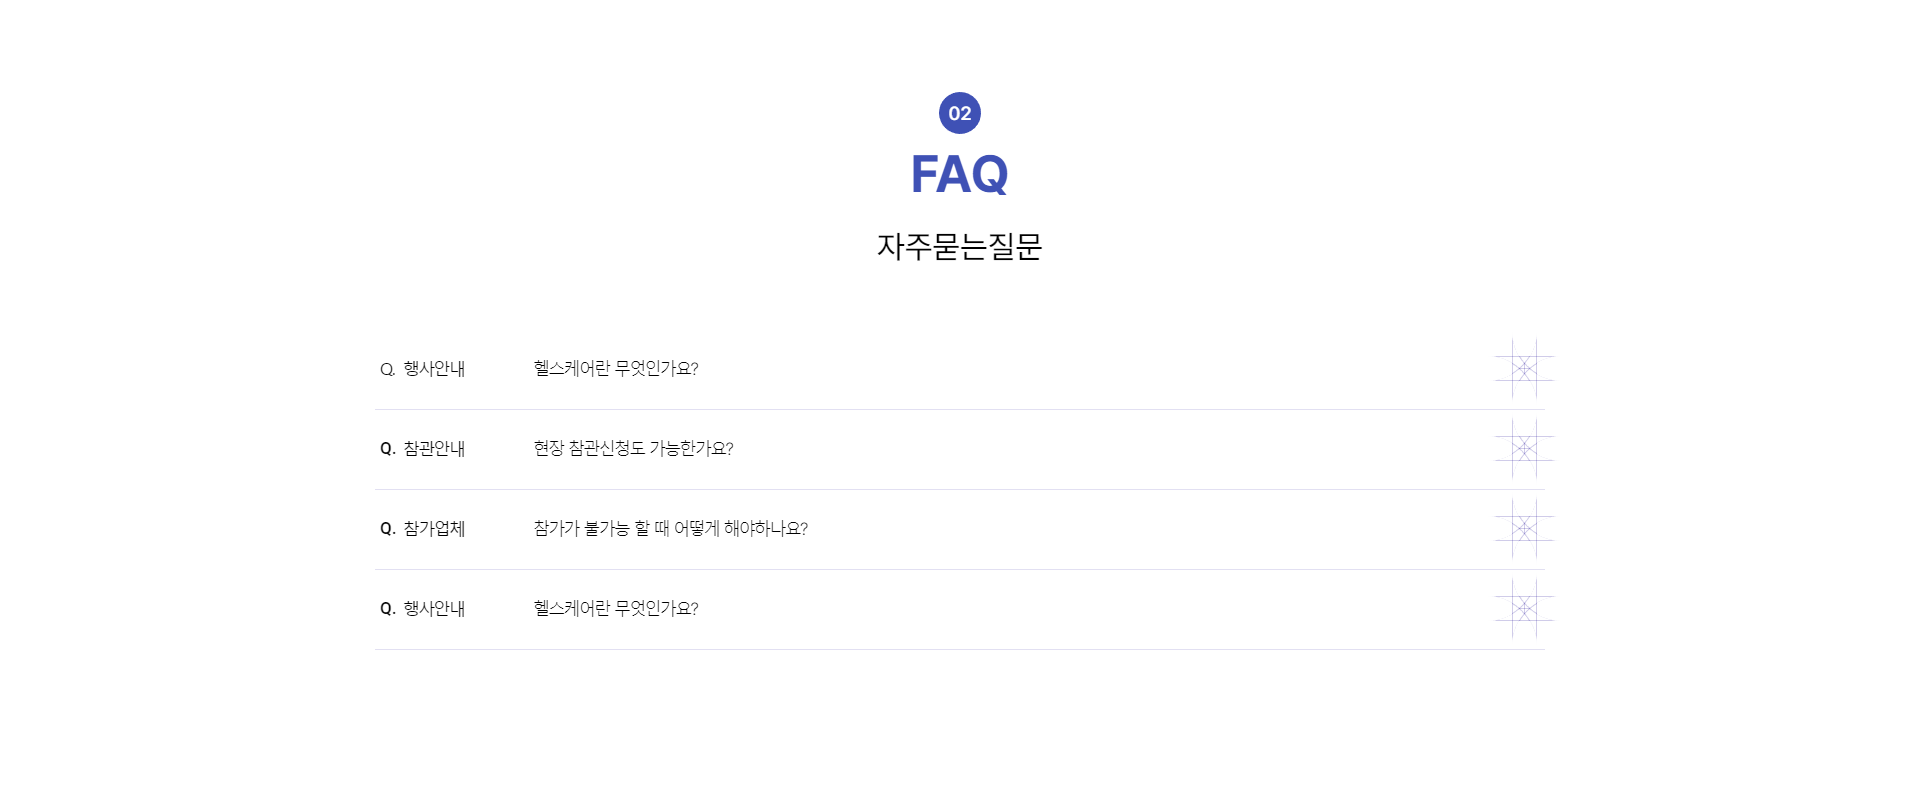Screen dimensions: 1920x792
Task: Open the topmost 헬스케어란 무엇인가요? star icon
Action: point(1524,369)
